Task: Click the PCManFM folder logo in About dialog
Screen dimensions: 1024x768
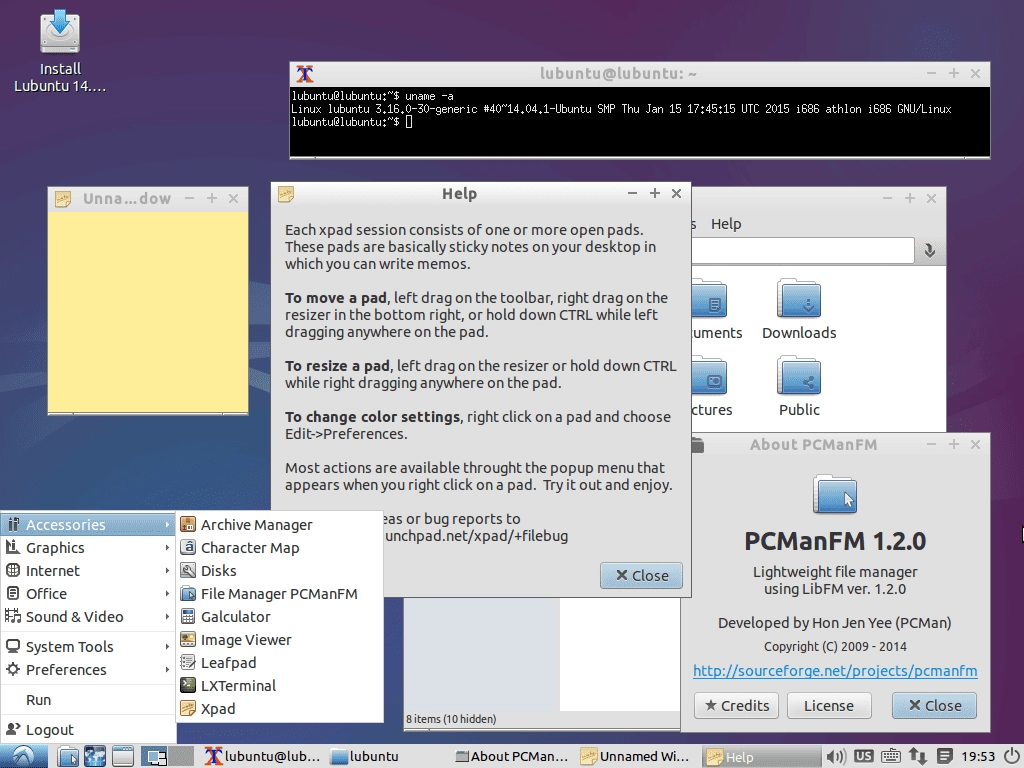Action: [835, 494]
